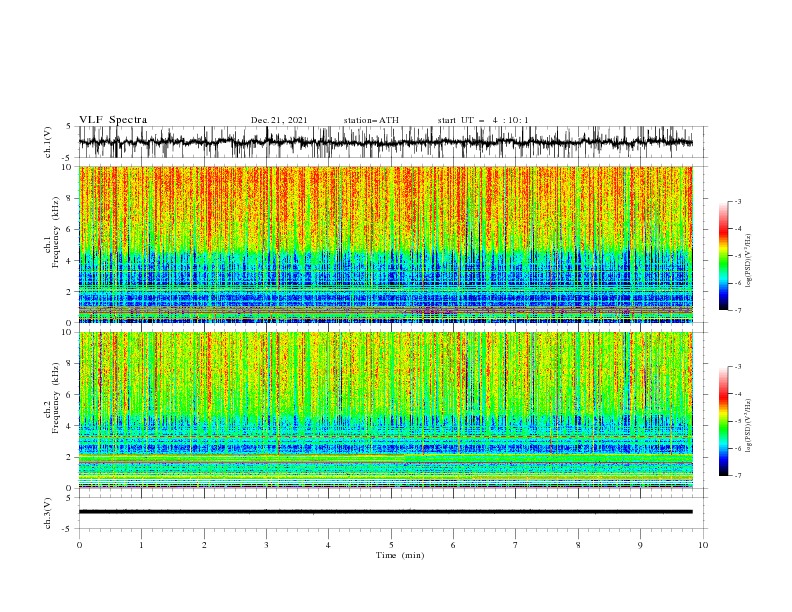Image resolution: width=792 pixels, height=612 pixels.
Task: Click the time axis tick label '0'
Action: point(79,545)
